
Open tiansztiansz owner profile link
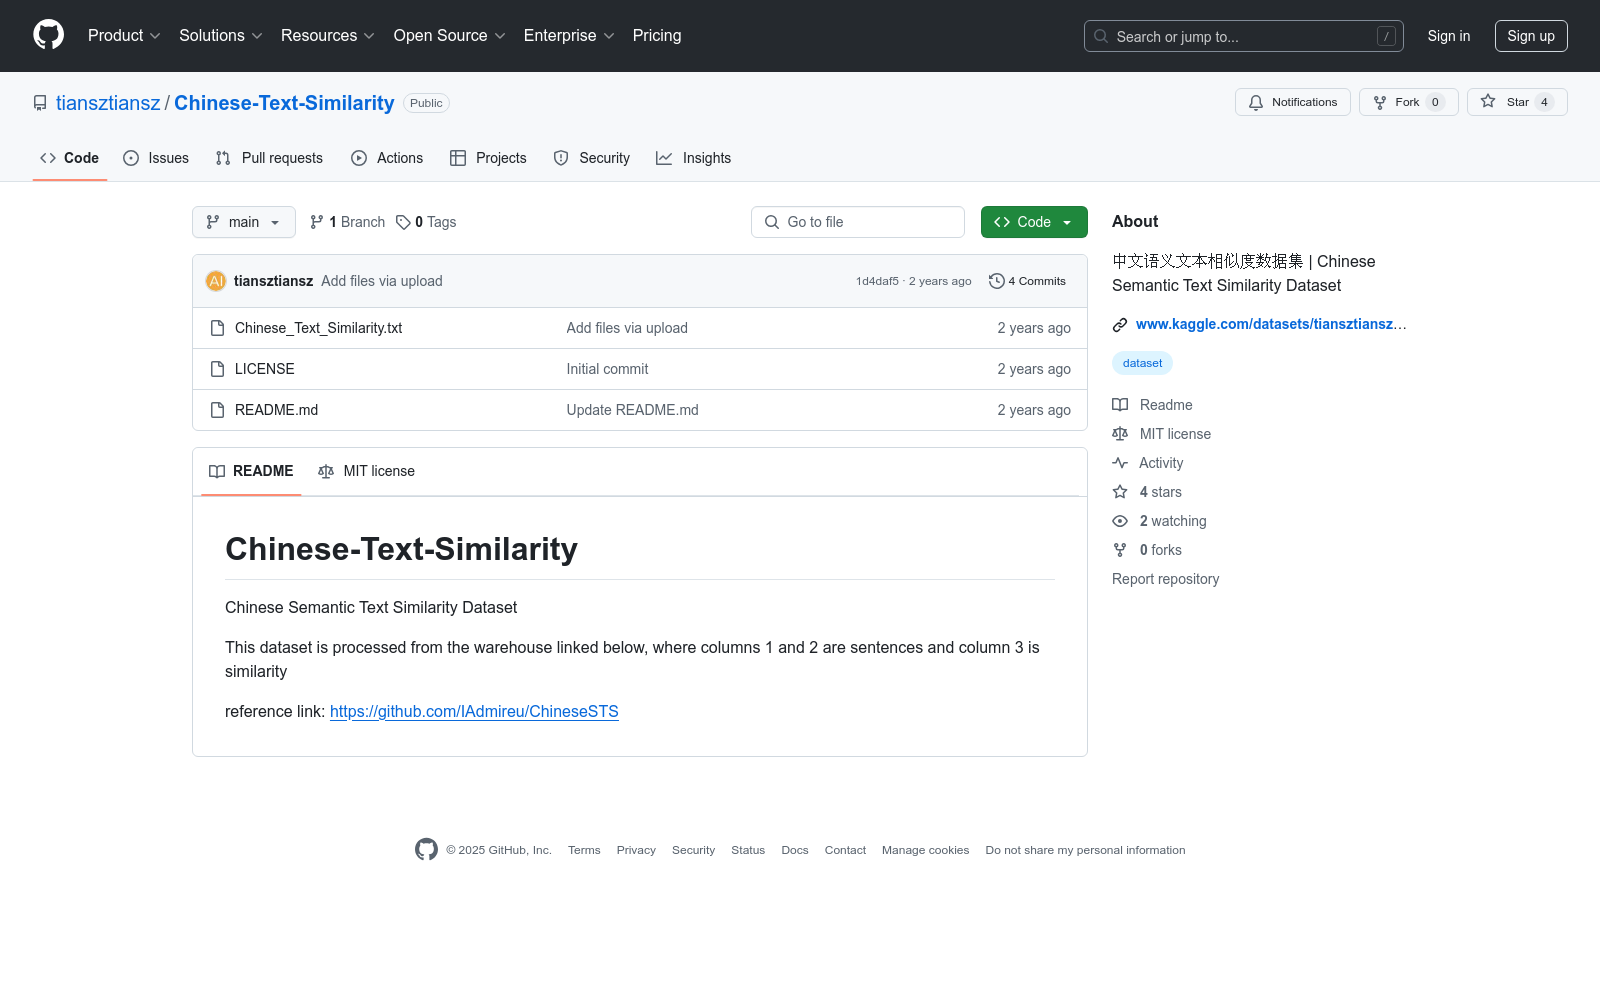[x=108, y=103]
